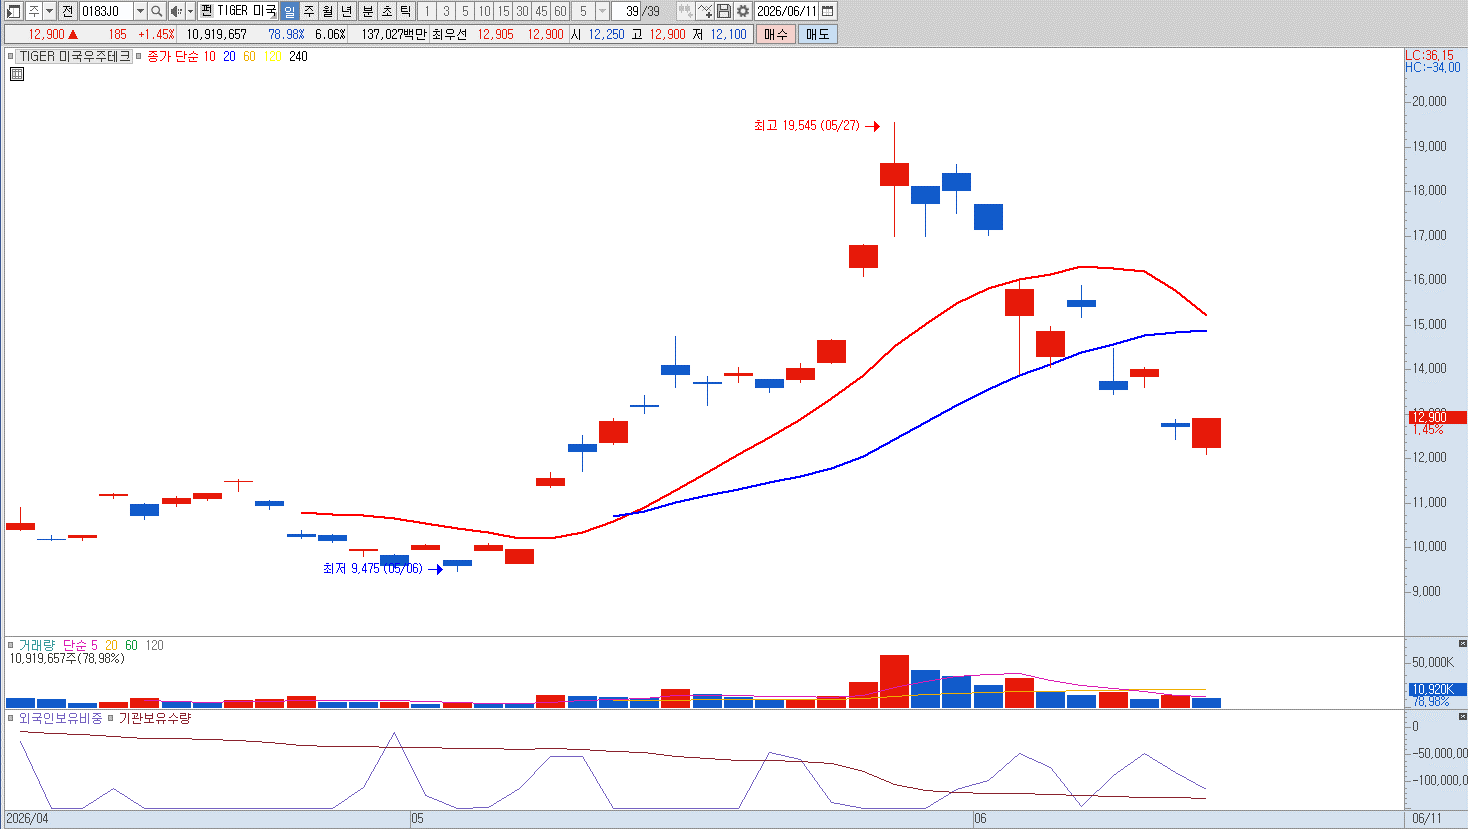Open chart settings gear icon
1468x829 pixels.
click(743, 11)
